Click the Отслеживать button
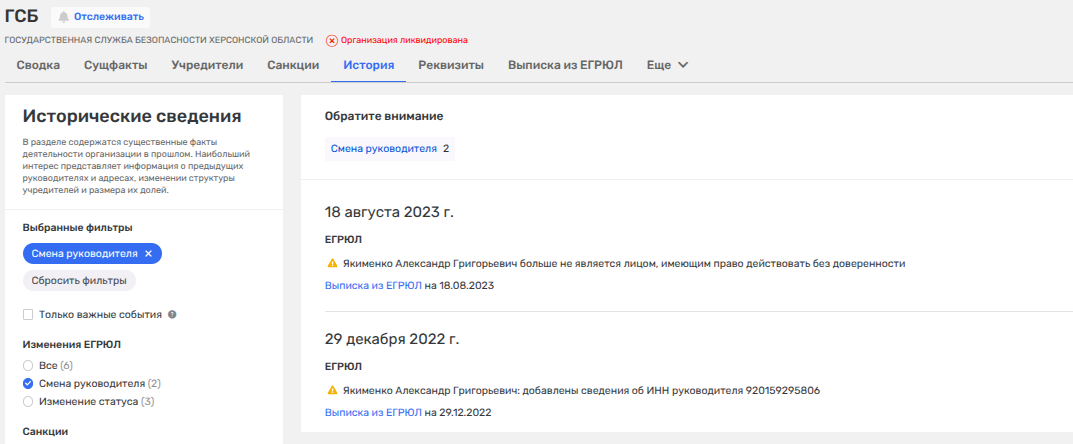Viewport: 1073px width, 444px height. tap(100, 17)
